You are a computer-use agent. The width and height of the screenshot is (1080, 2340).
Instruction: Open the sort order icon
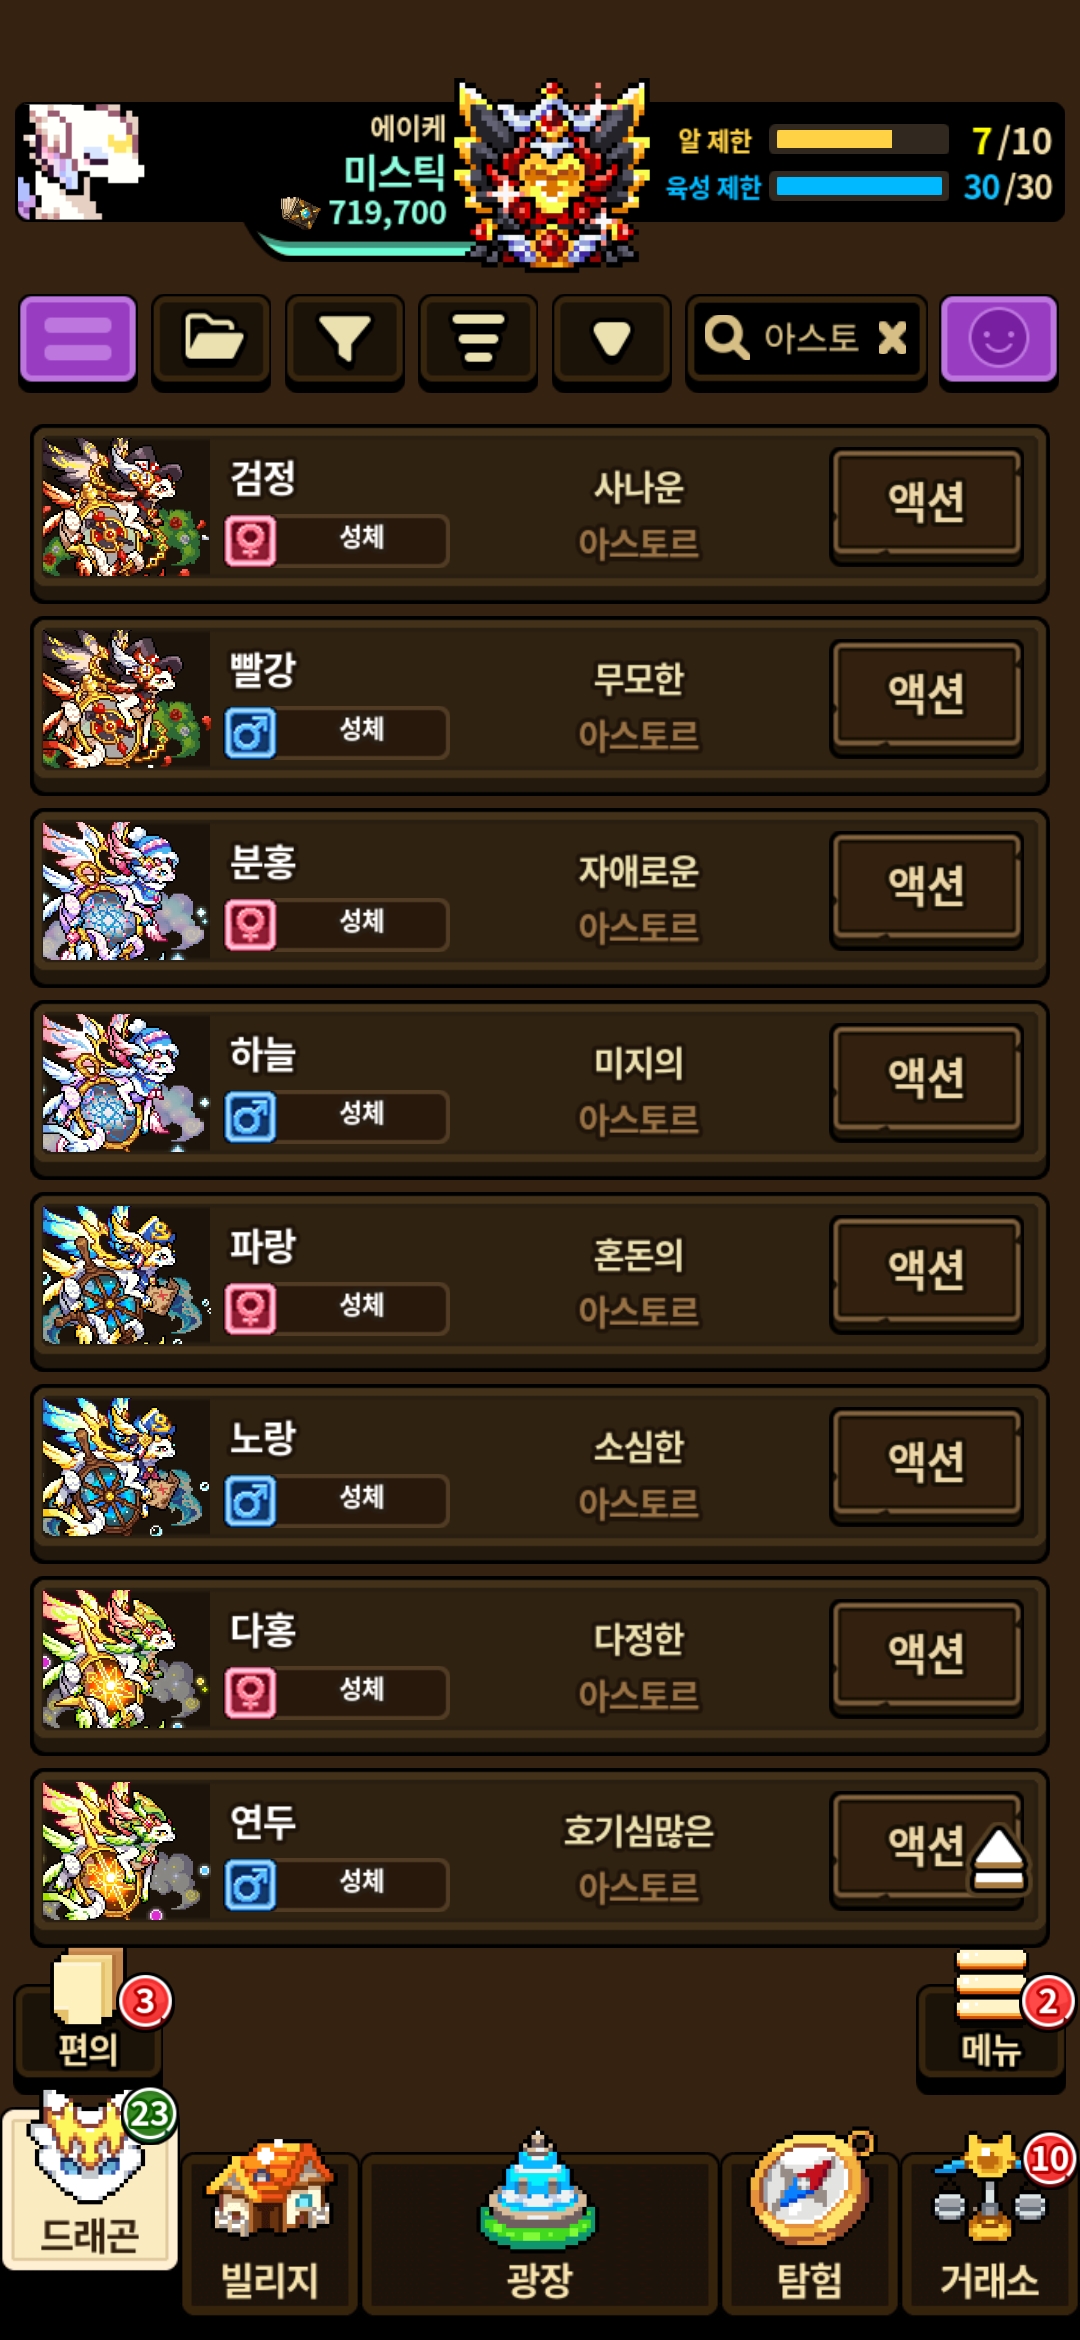pos(478,339)
